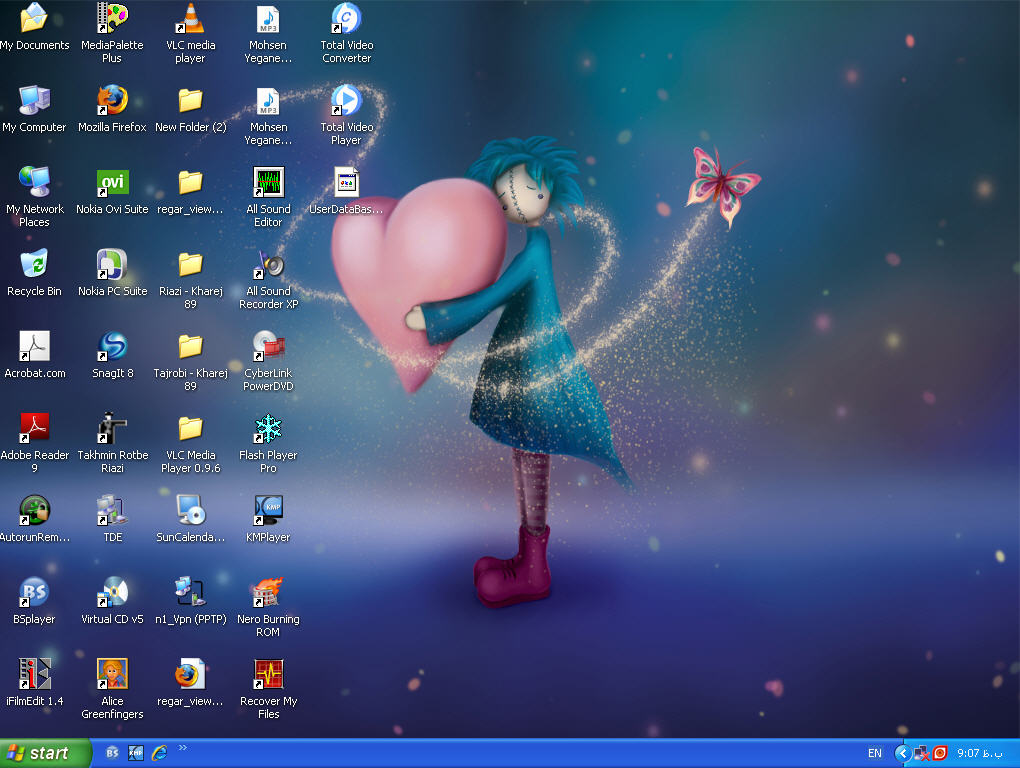Viewport: 1020px width, 768px height.
Task: Open the Start menu
Action: 45,753
